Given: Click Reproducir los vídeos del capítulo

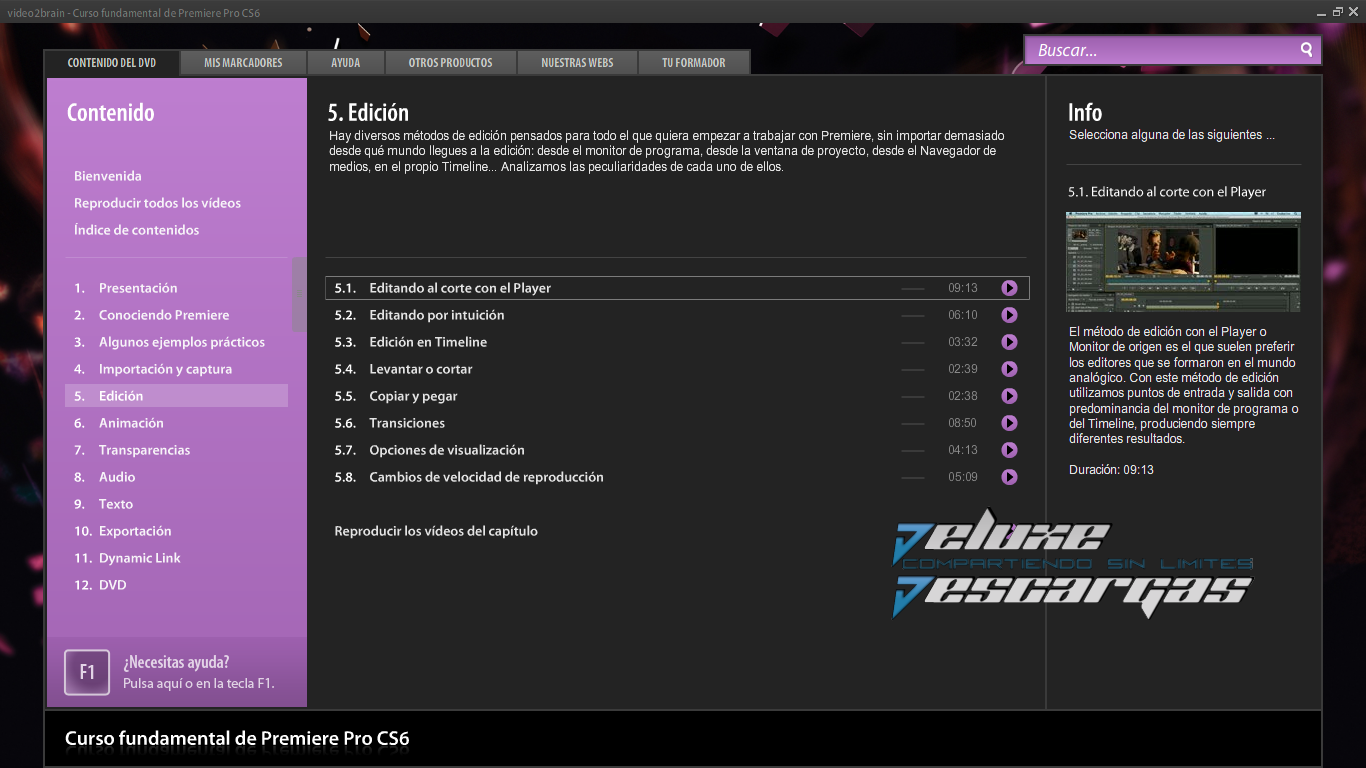Looking at the screenshot, I should tap(436, 531).
